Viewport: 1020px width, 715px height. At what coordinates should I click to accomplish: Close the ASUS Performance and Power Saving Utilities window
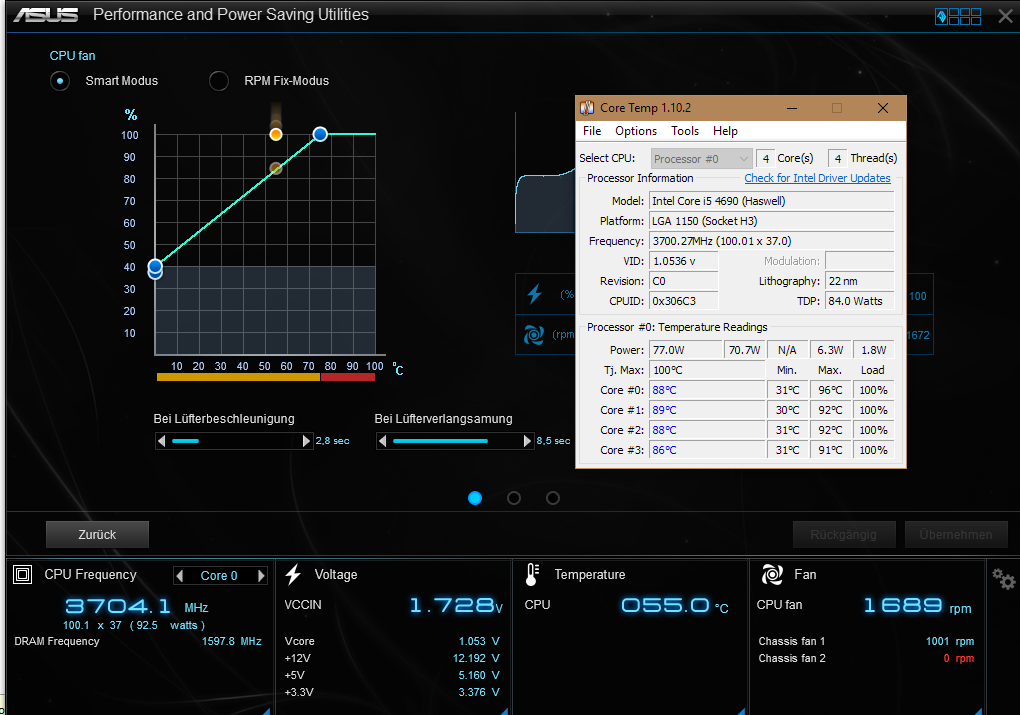coord(1005,16)
